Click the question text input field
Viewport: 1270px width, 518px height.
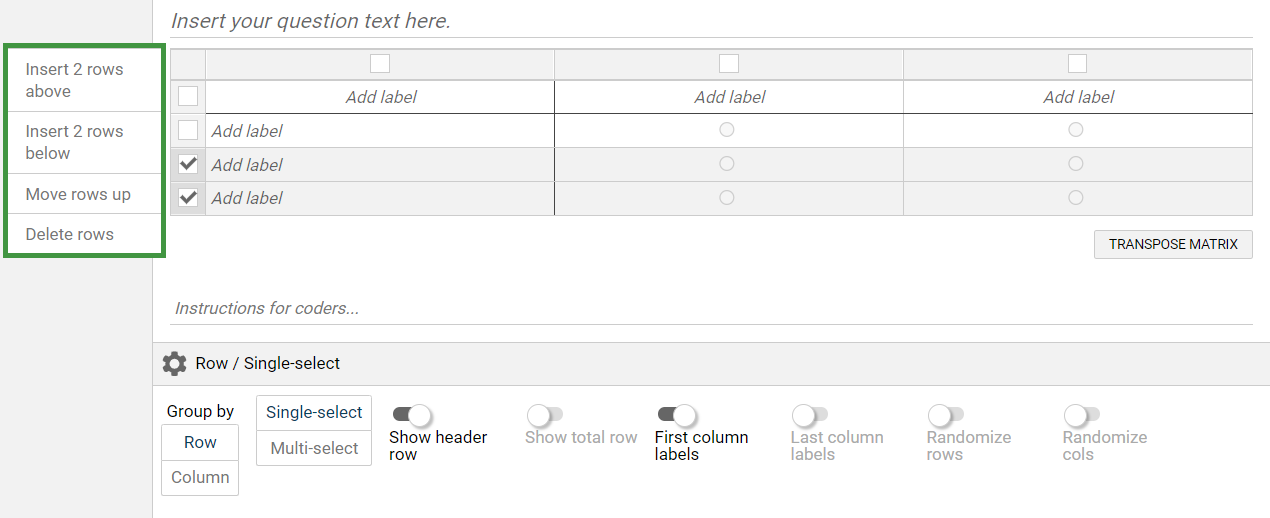click(700, 21)
